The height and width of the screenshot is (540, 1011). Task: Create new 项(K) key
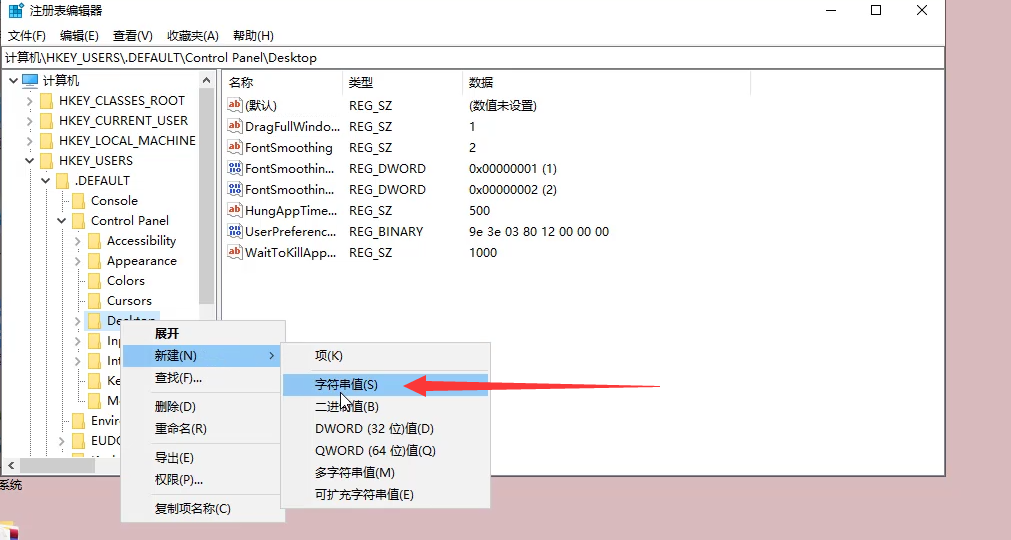coord(386,356)
